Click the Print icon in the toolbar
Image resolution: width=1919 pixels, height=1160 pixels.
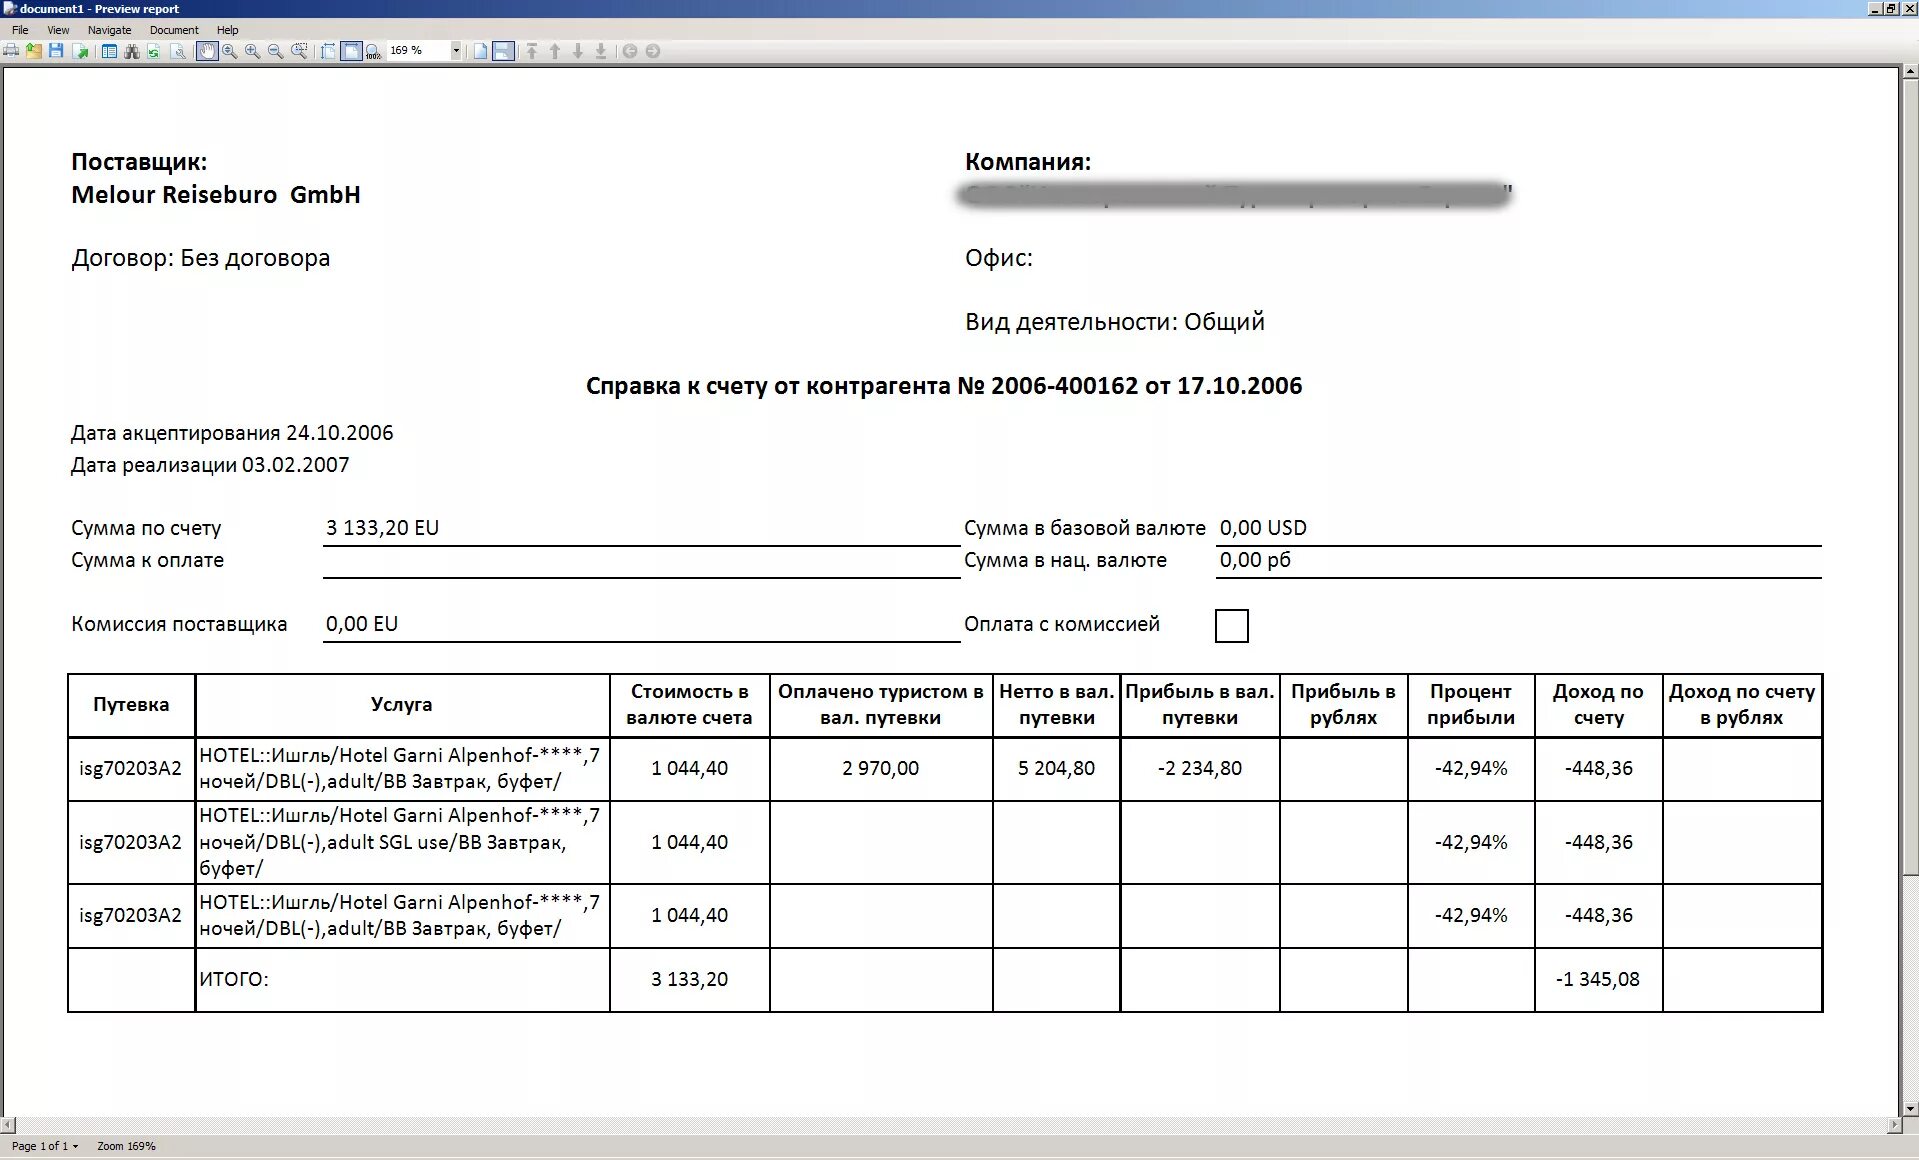pyautogui.click(x=11, y=51)
